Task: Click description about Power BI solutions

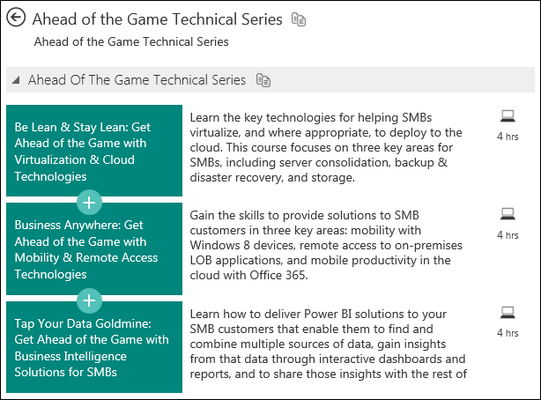Action: tap(328, 344)
